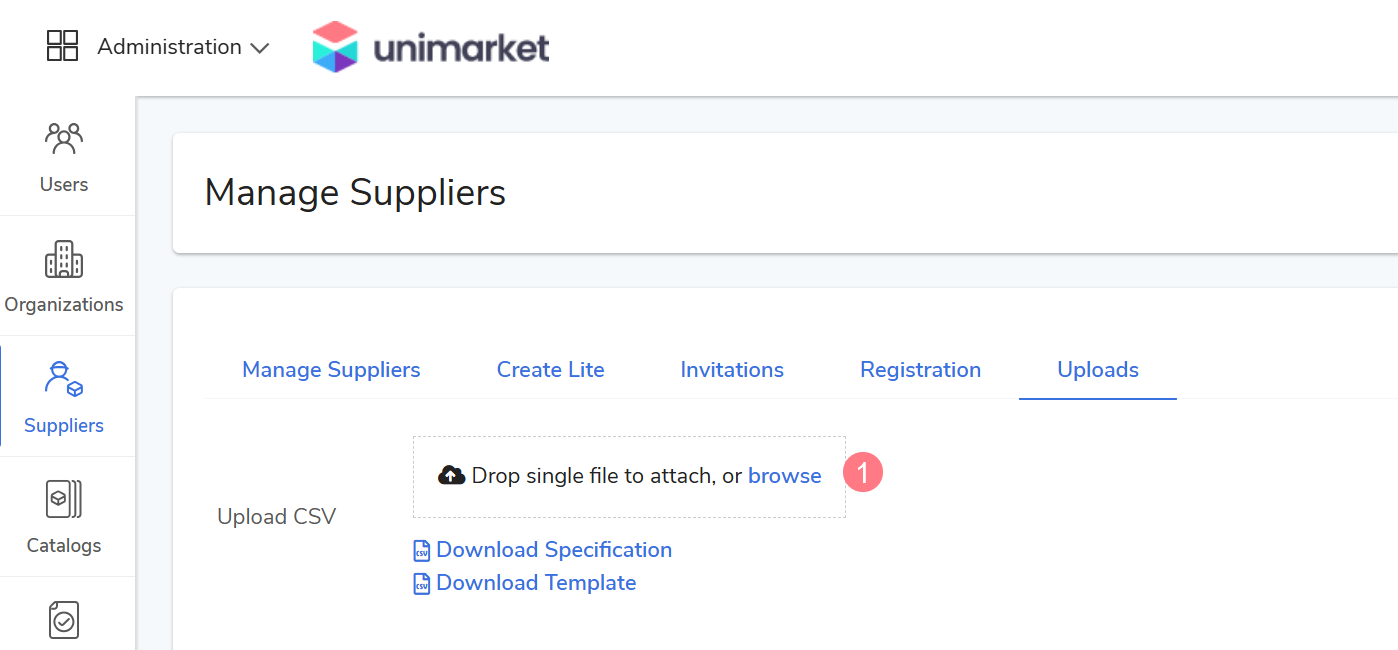Open the Registration tab

click(920, 370)
